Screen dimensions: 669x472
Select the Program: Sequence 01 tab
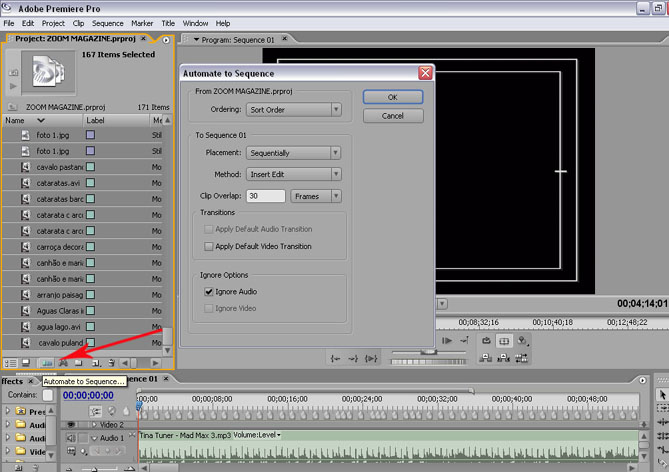238,39
